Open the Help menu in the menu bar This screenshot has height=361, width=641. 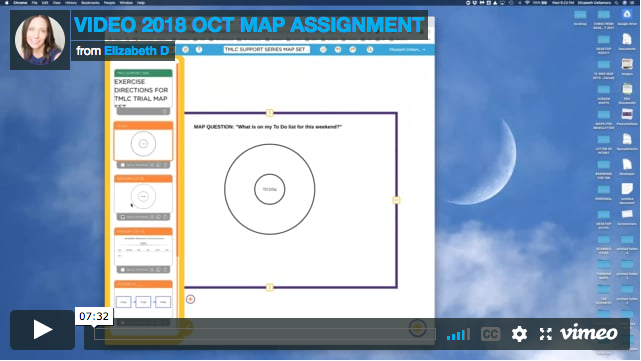pyautogui.click(x=141, y=2)
